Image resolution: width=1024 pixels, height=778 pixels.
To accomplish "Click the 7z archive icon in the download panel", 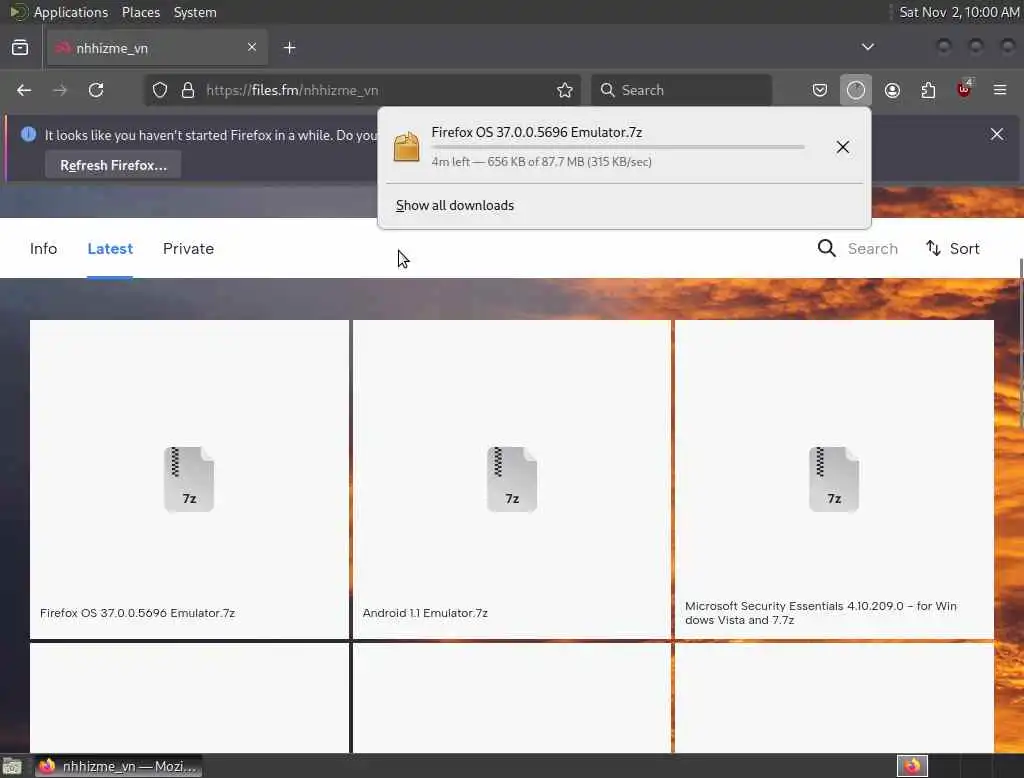I will click(x=406, y=146).
